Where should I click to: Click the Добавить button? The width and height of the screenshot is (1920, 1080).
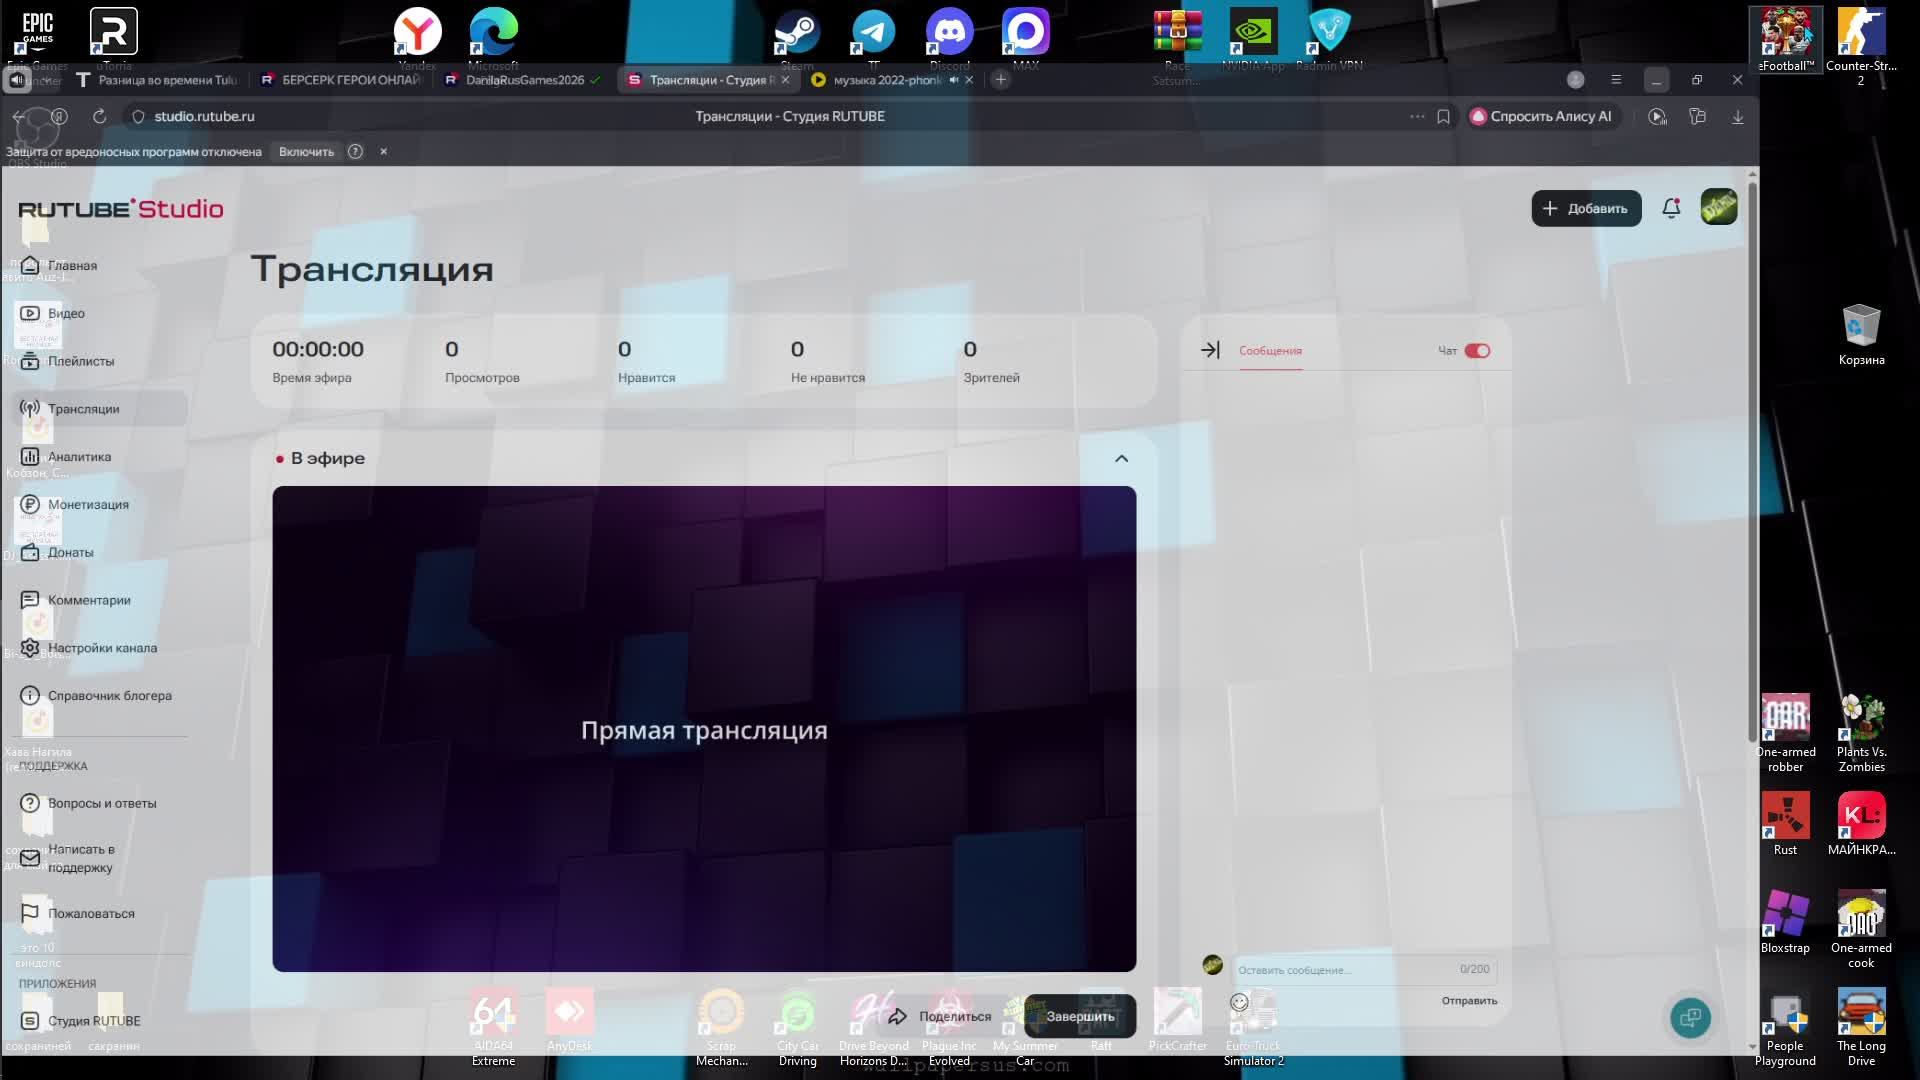point(1586,208)
